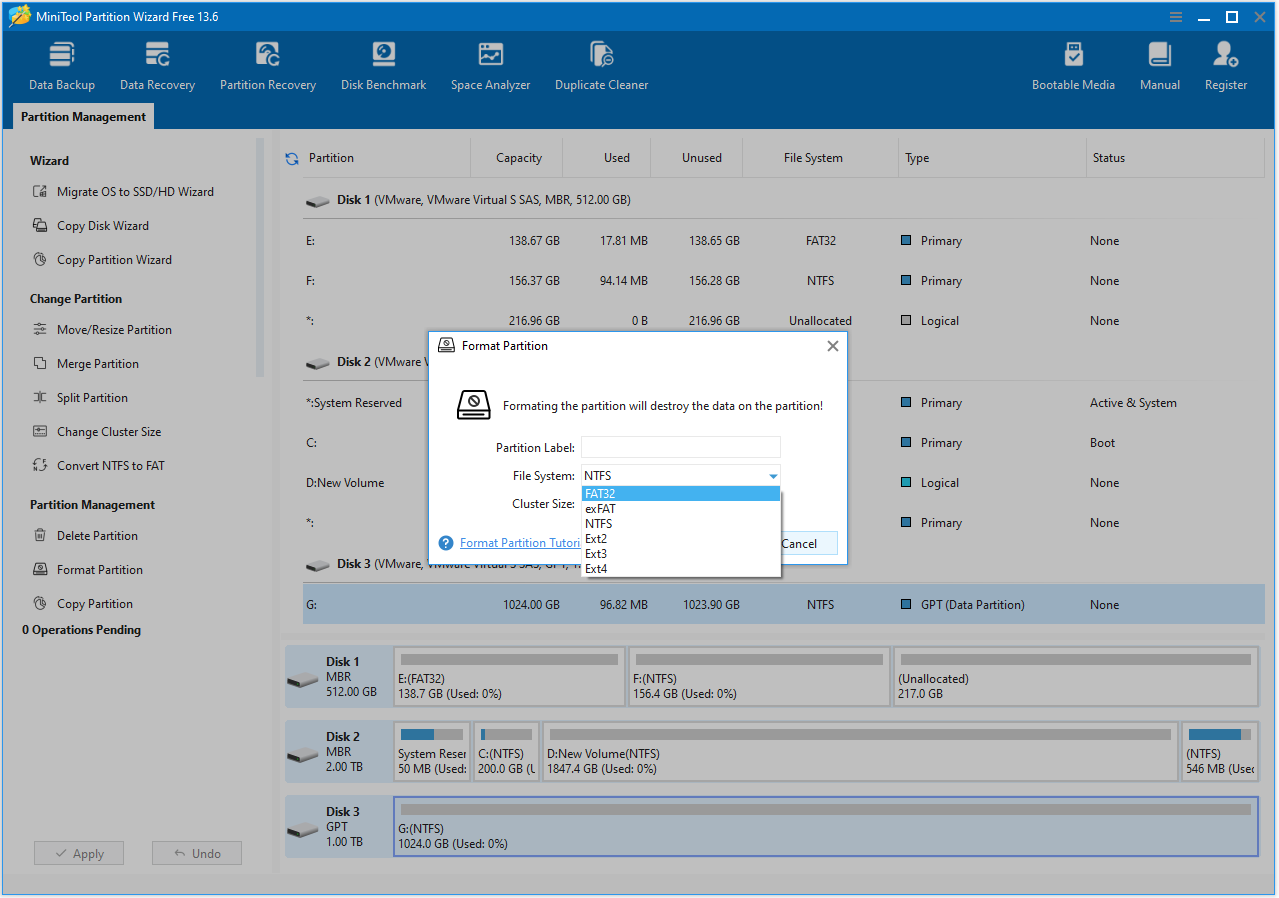Open the Bootable Media creator
Screen dimensions: 1279x898
pyautogui.click(x=1073, y=63)
